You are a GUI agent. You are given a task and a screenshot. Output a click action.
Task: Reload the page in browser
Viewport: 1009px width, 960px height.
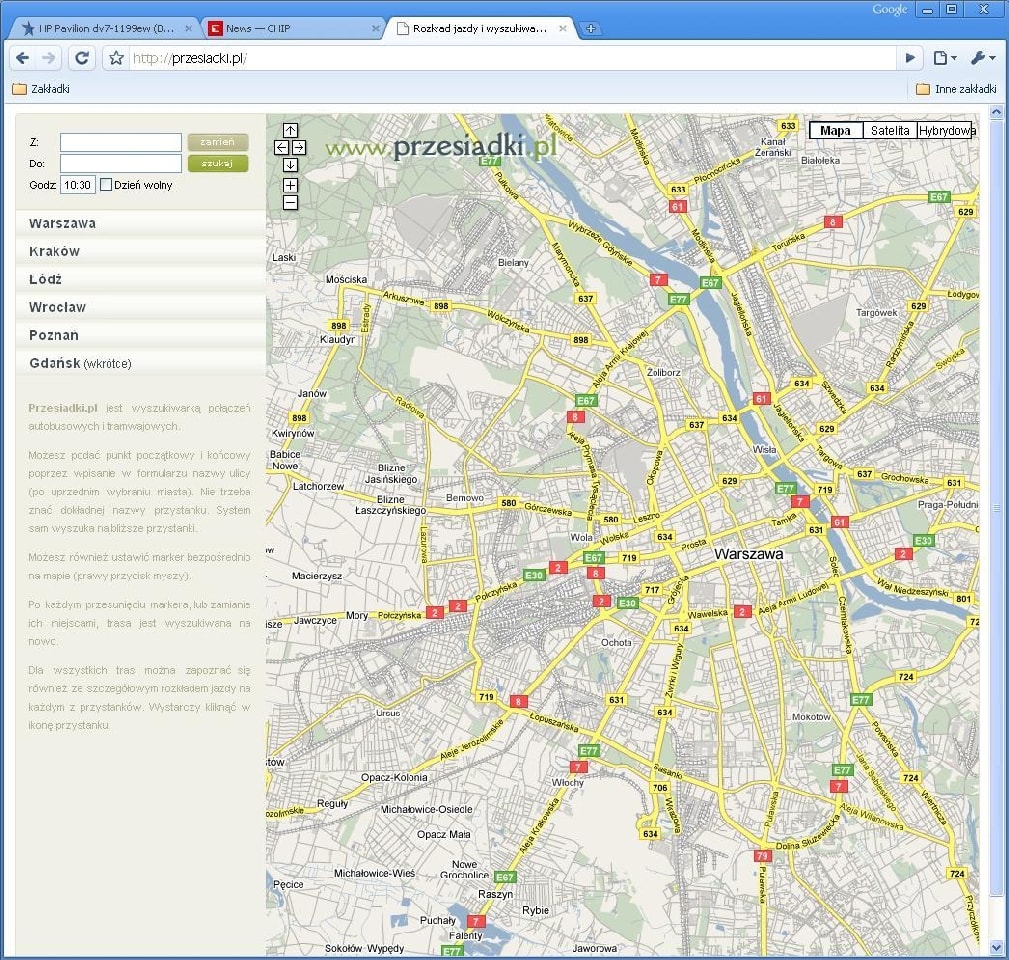(82, 58)
